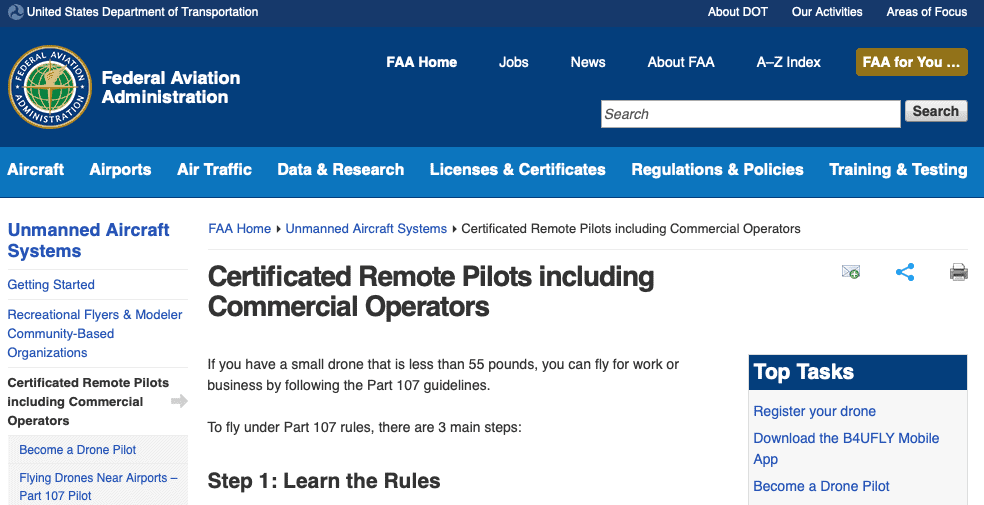The image size is (984, 505).
Task: Open the Register your drone link
Action: (815, 412)
